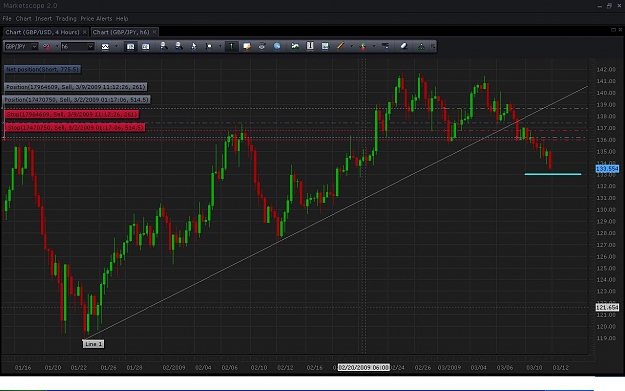Select Position 17470750 Sell label
Image resolution: width=625 pixels, height=391 pixels.
coord(77,100)
